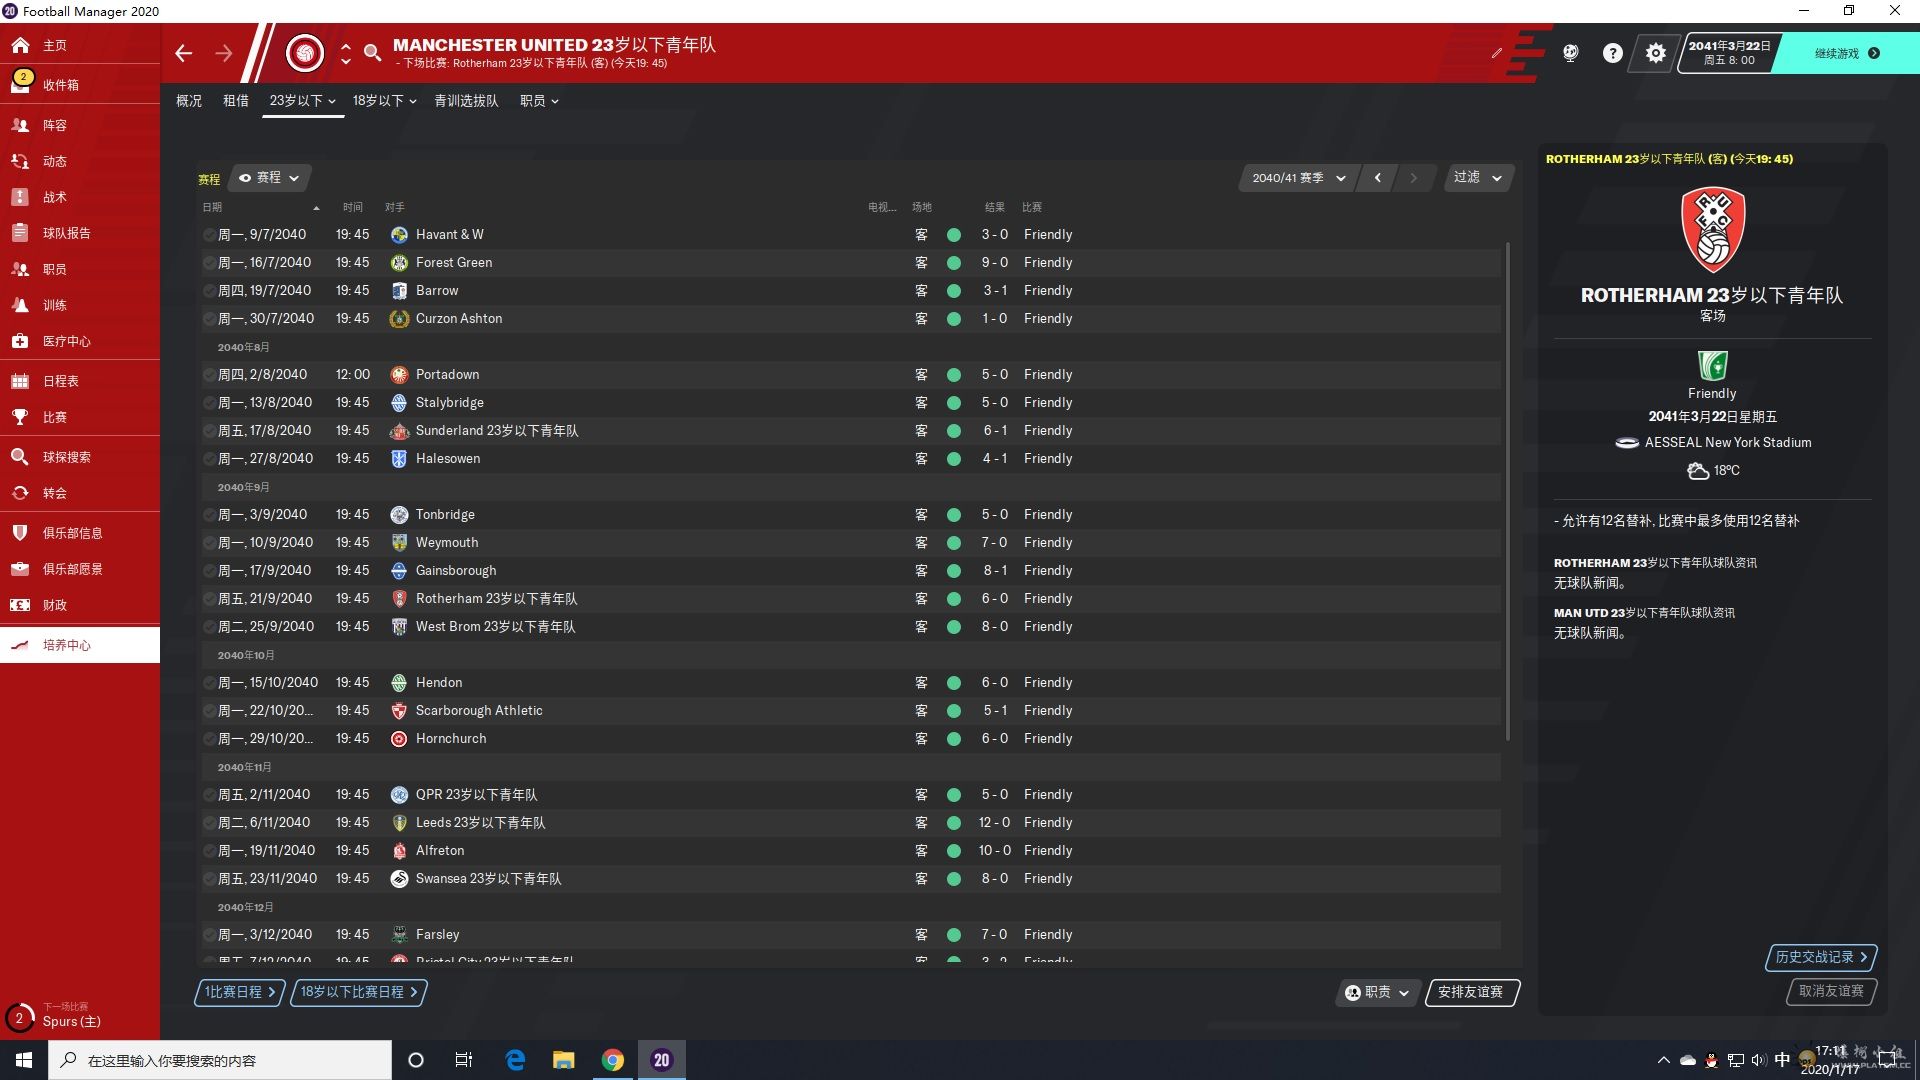The width and height of the screenshot is (1920, 1080).
Task: Select the Havant & W fixture row marker
Action: pos(209,235)
